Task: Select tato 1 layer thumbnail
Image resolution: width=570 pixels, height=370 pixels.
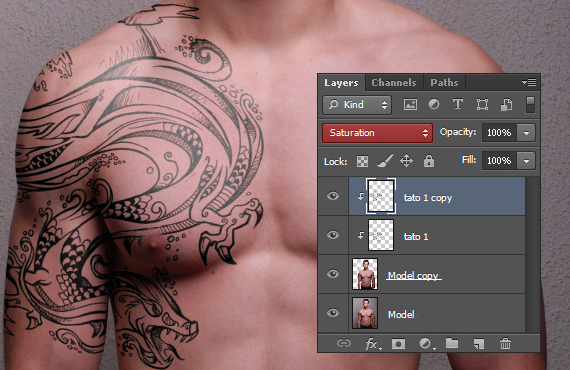Action: pyautogui.click(x=381, y=235)
